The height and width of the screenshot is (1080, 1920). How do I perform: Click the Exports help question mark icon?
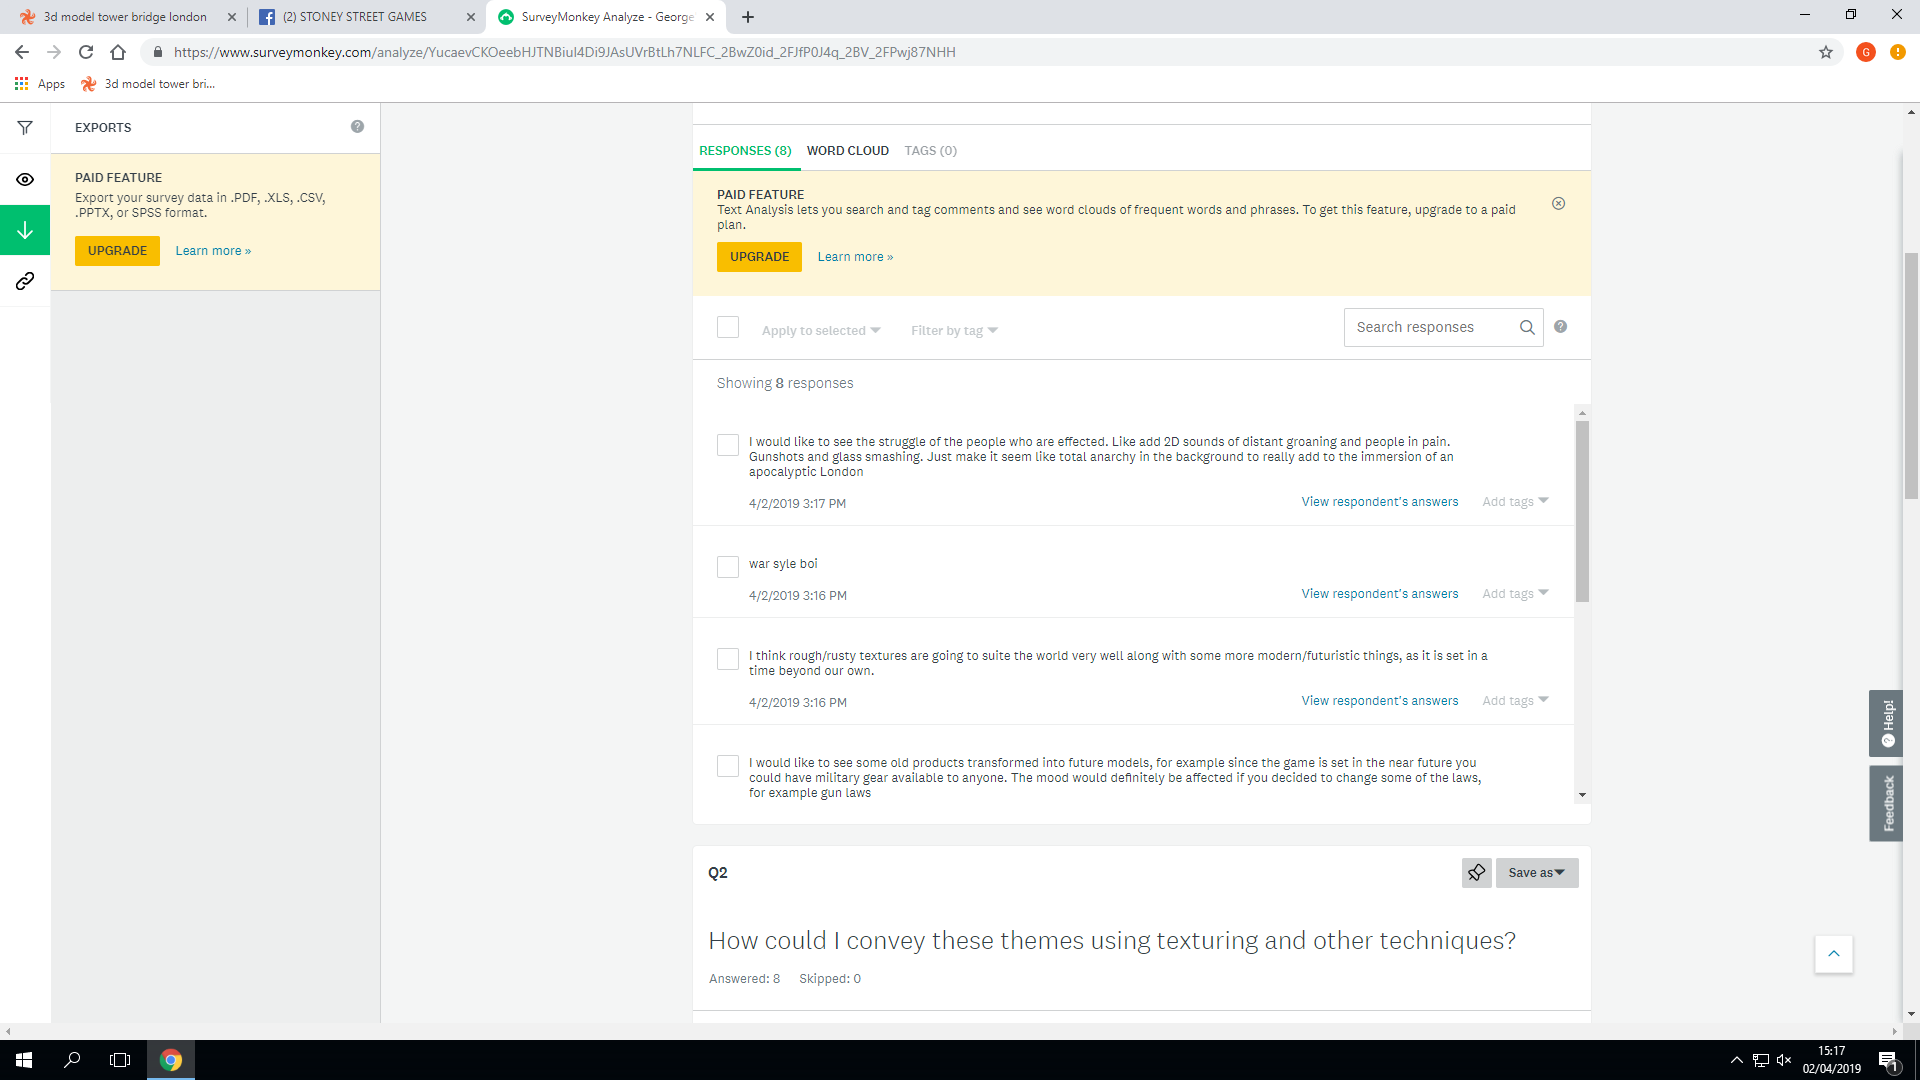pos(357,127)
